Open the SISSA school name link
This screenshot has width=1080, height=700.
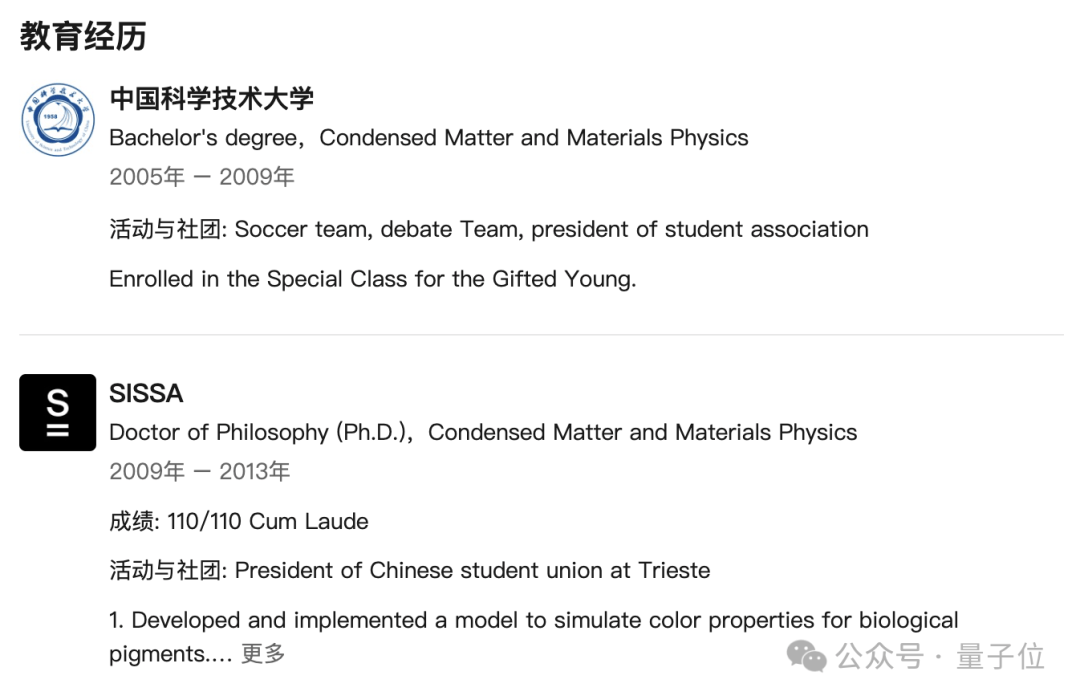click(146, 393)
